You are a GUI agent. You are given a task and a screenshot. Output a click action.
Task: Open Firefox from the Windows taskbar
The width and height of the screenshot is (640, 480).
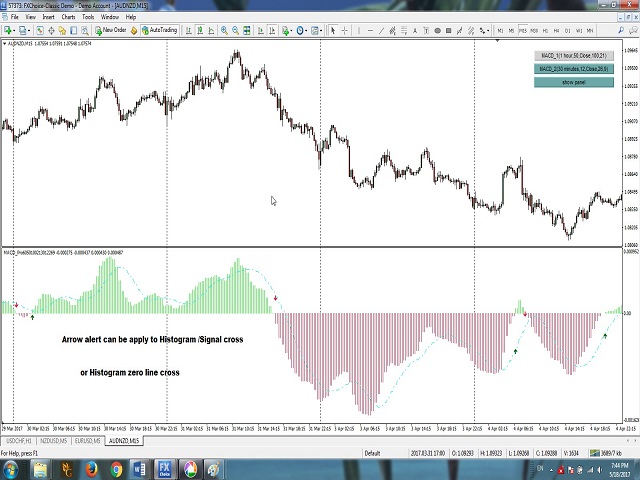click(x=92, y=469)
